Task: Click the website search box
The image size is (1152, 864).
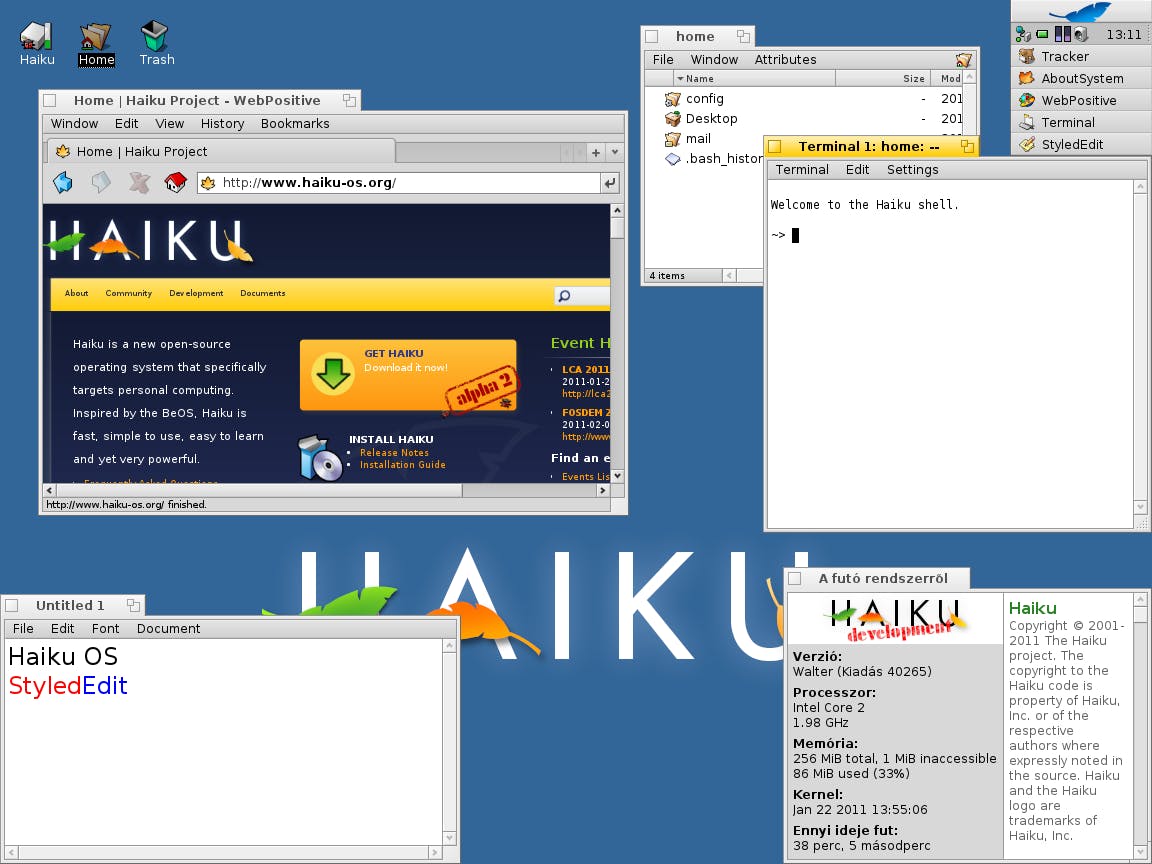Action: [x=583, y=296]
